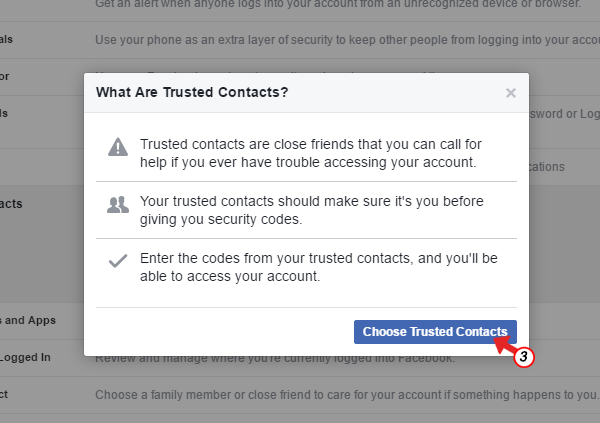Click the two-people friends icon
The height and width of the screenshot is (423, 600).
click(x=118, y=205)
